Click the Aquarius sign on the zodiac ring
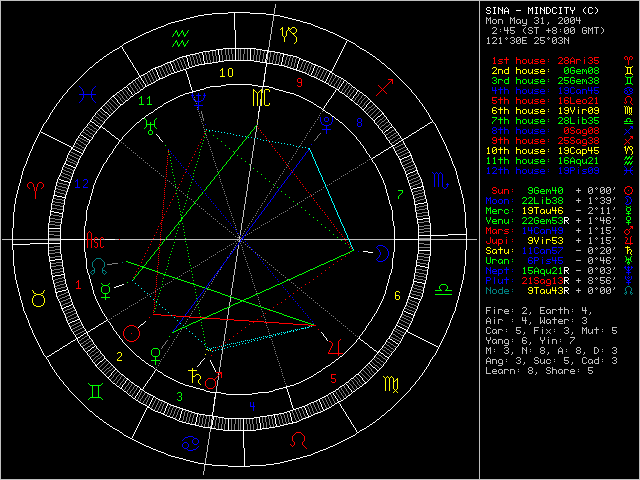The image size is (640, 480). [183, 39]
